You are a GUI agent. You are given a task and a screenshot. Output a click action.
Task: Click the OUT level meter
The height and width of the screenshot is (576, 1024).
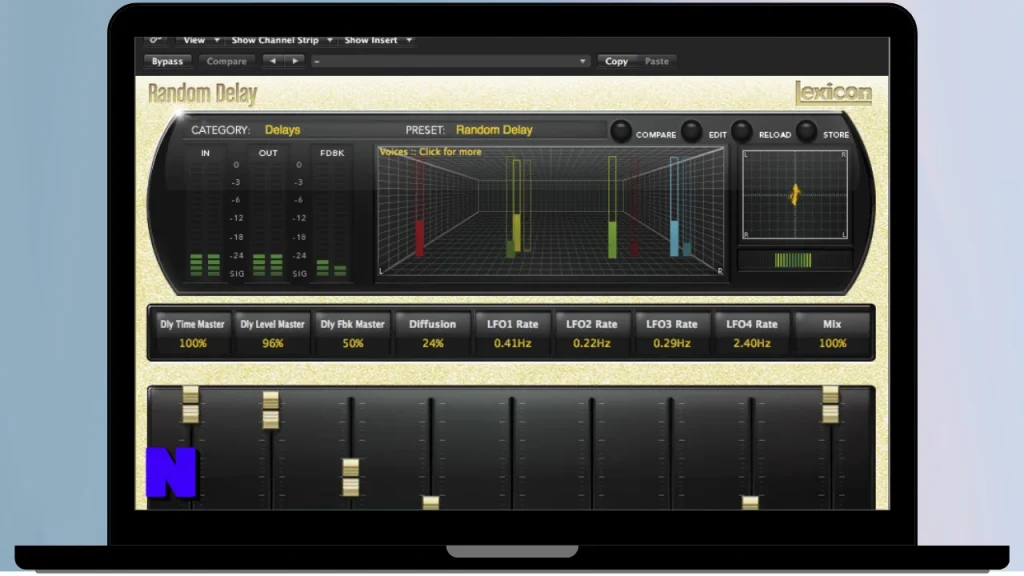268,220
